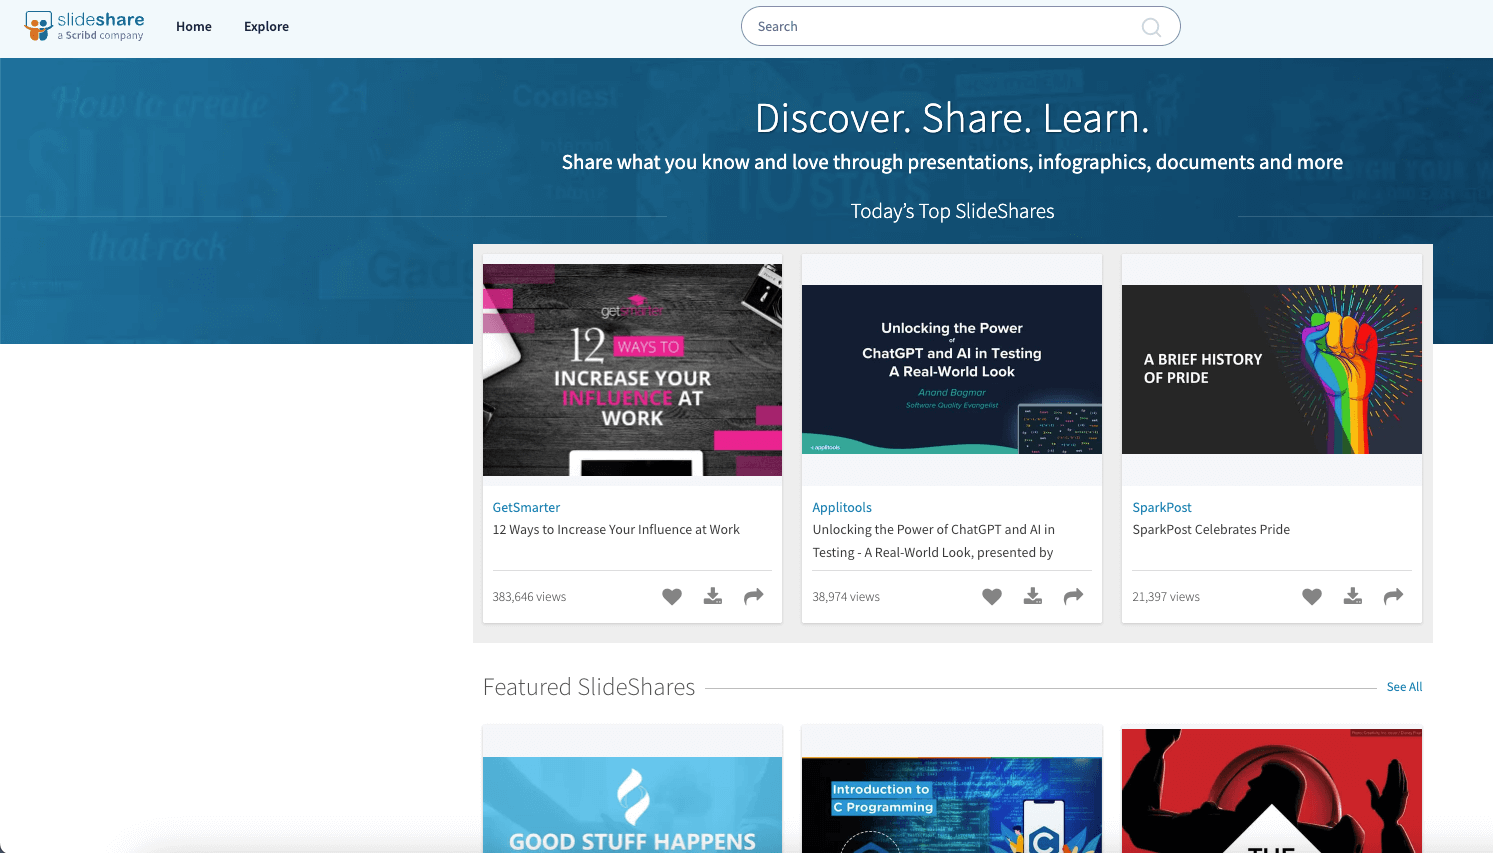Like the 12 Ways to Increase Your Influence slideshow

click(672, 597)
